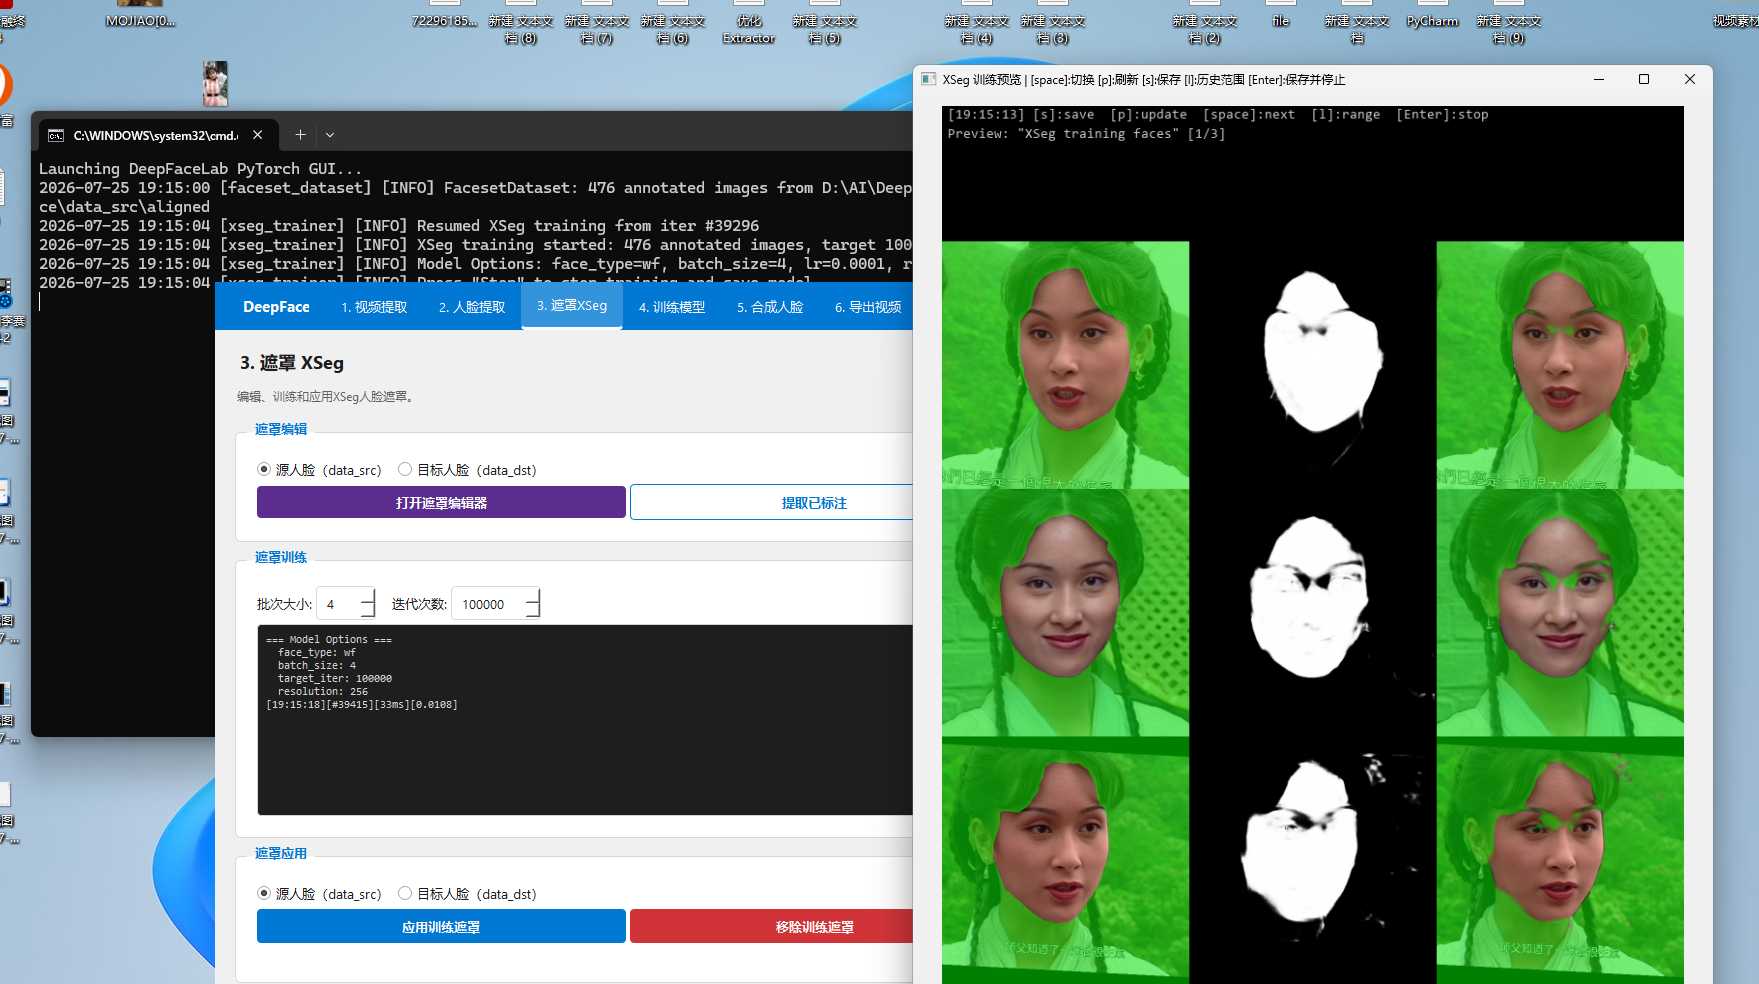Select the girl photo thumbnail on desktop
This screenshot has height=984, width=1759.
(215, 84)
